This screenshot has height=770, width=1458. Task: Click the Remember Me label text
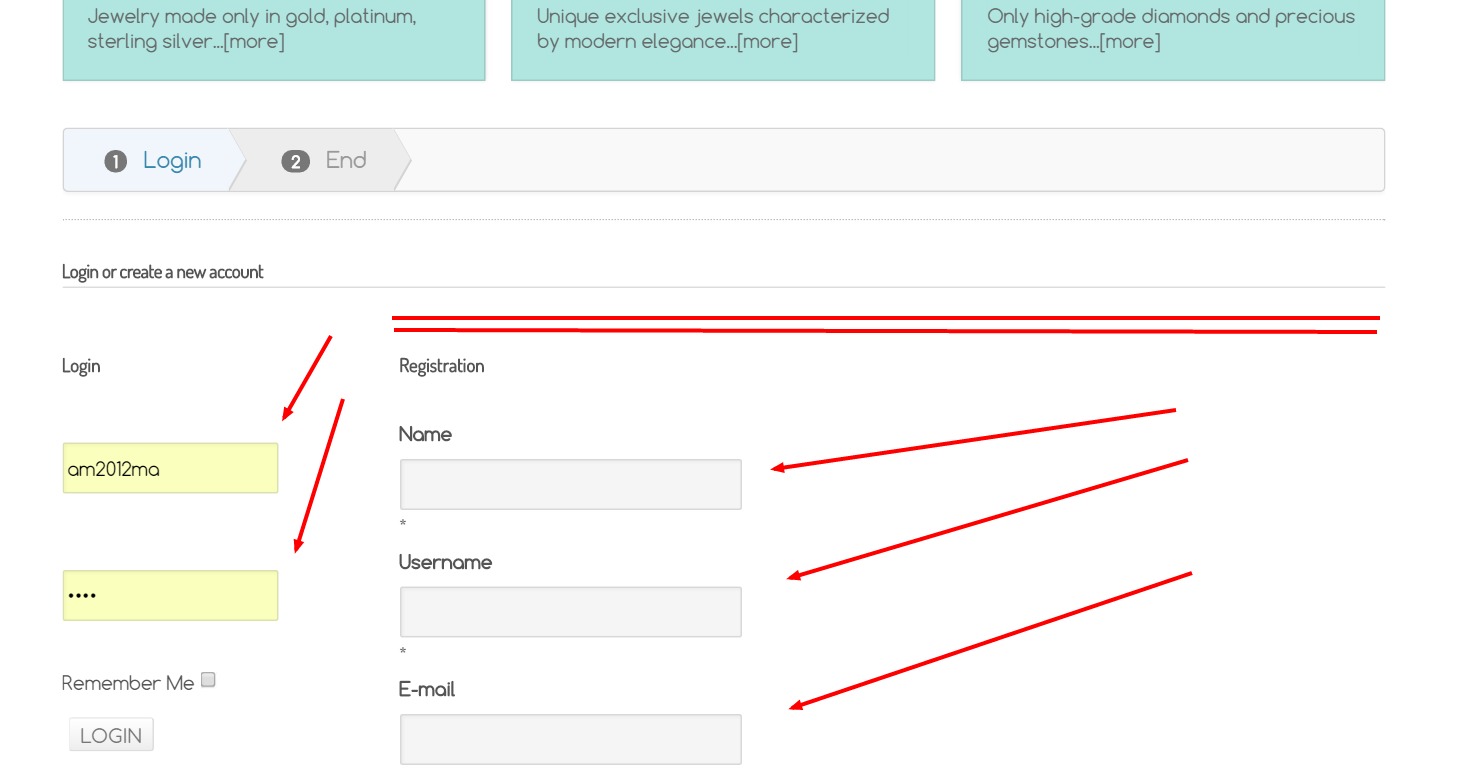click(x=127, y=683)
